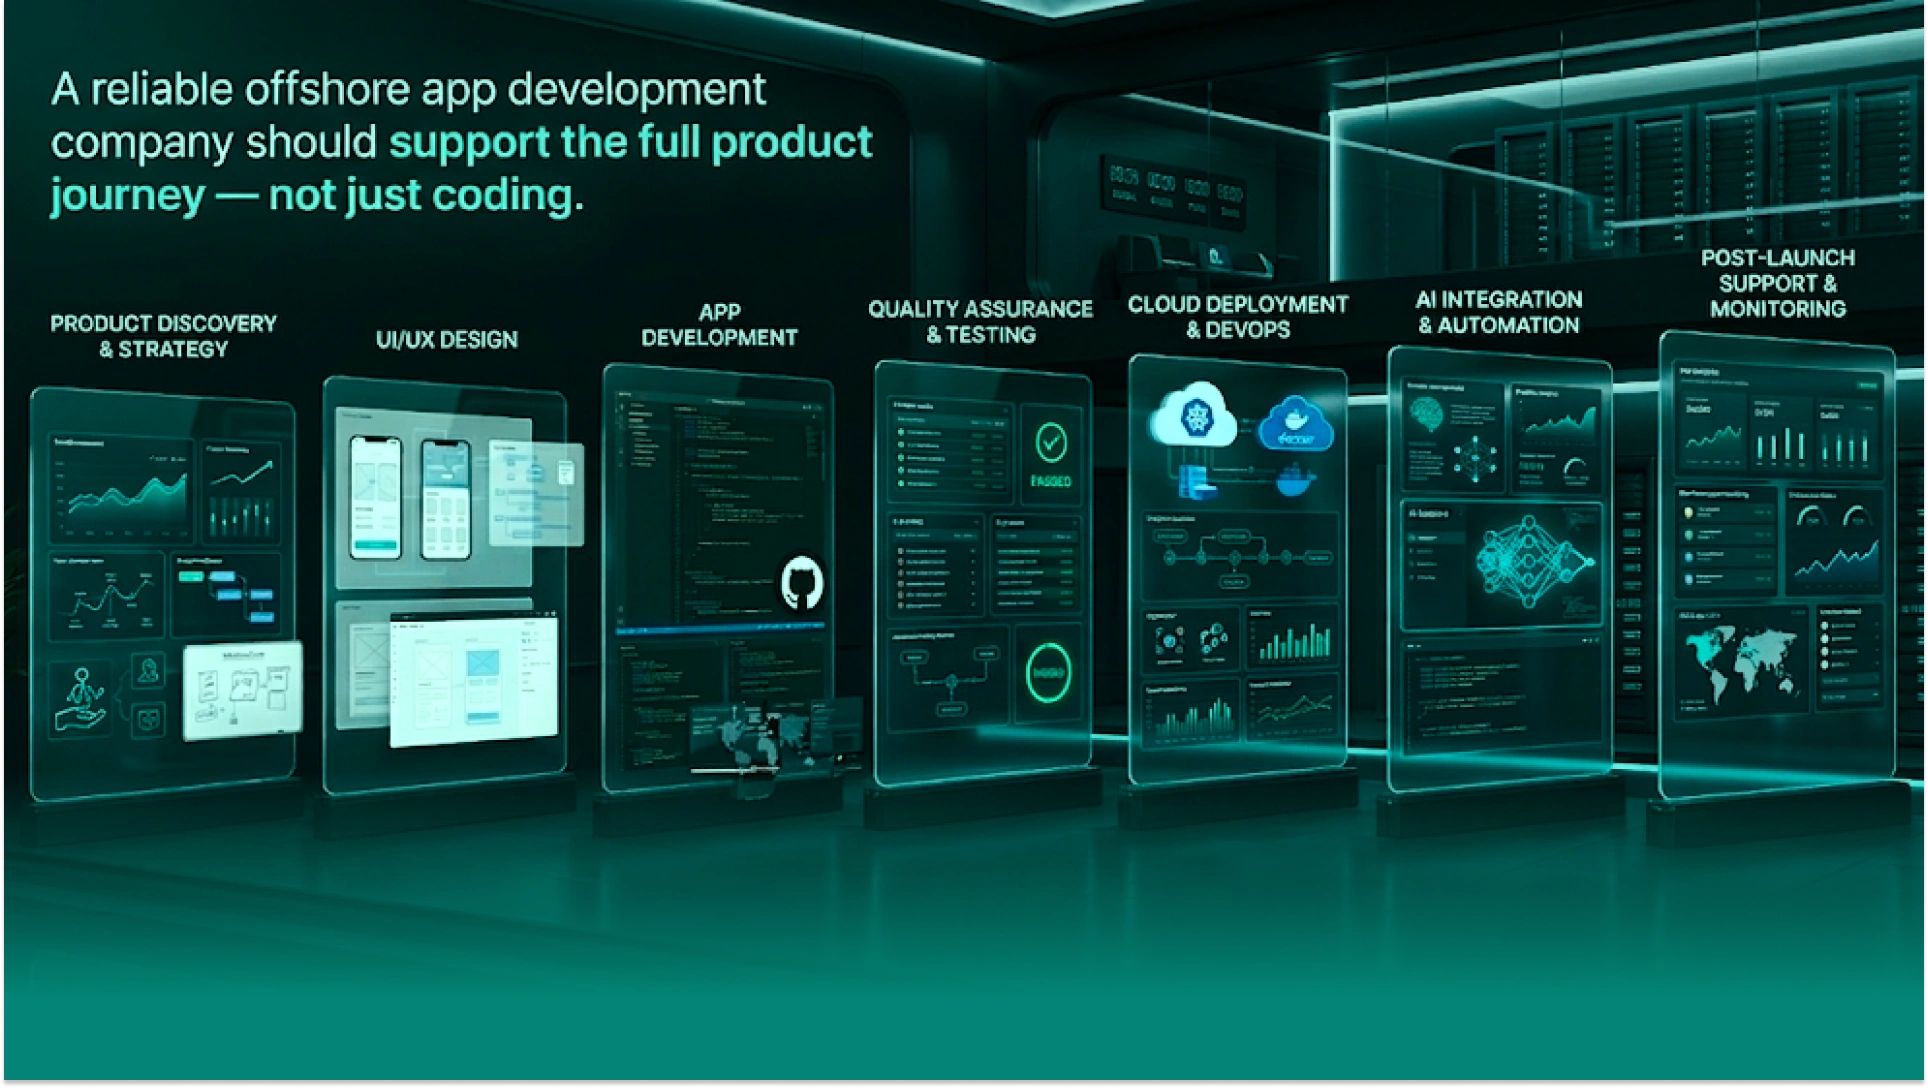
Task: Open the white wireframe layout on UI/UX panel
Action: (x=474, y=678)
